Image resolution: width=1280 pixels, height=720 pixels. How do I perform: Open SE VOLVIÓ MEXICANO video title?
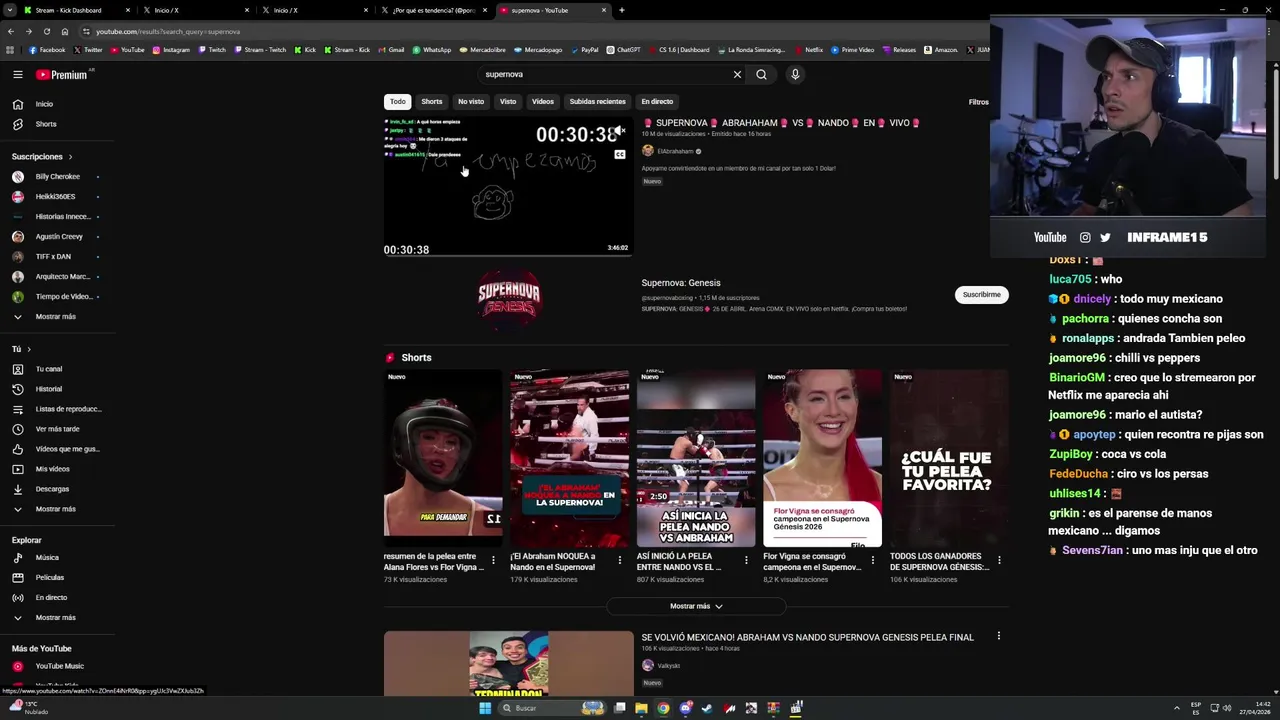click(x=807, y=637)
